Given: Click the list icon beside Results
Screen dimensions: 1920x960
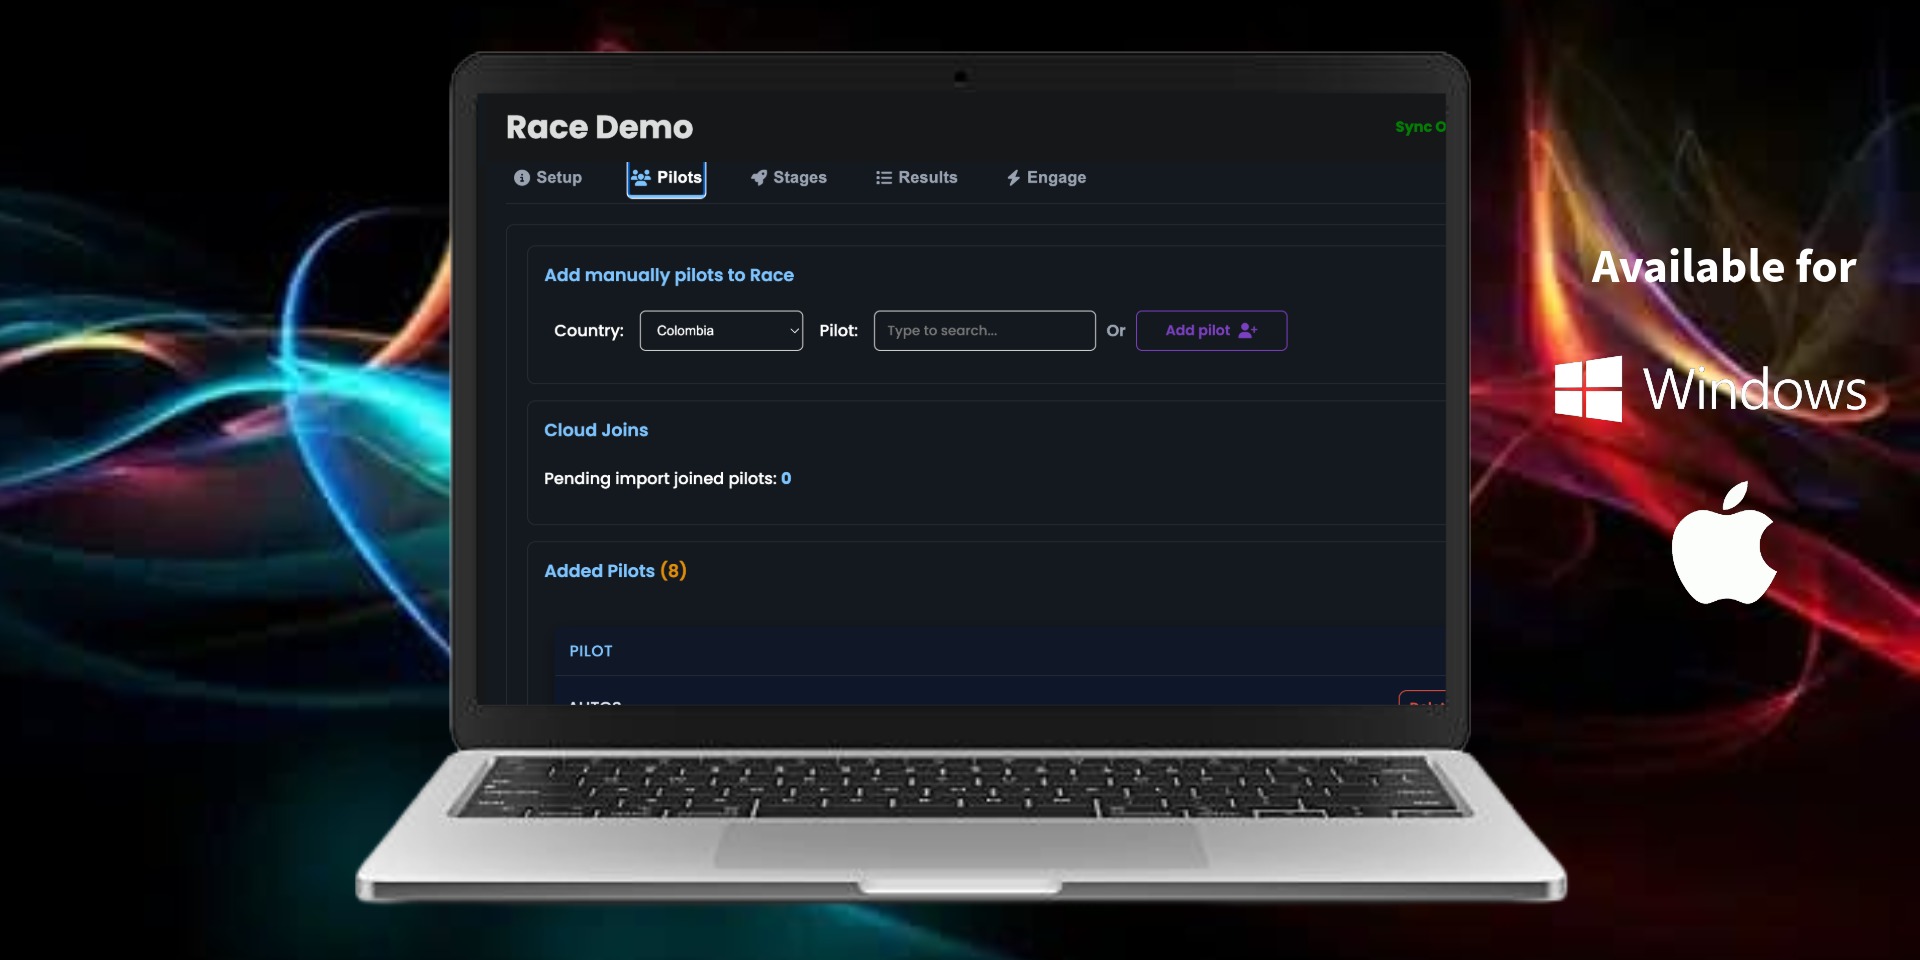Looking at the screenshot, I should pos(882,177).
